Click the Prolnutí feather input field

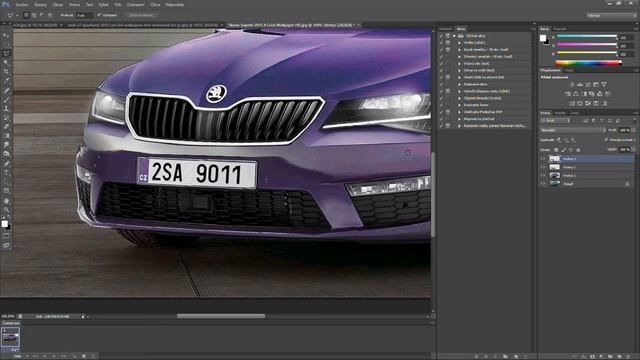pos(84,15)
